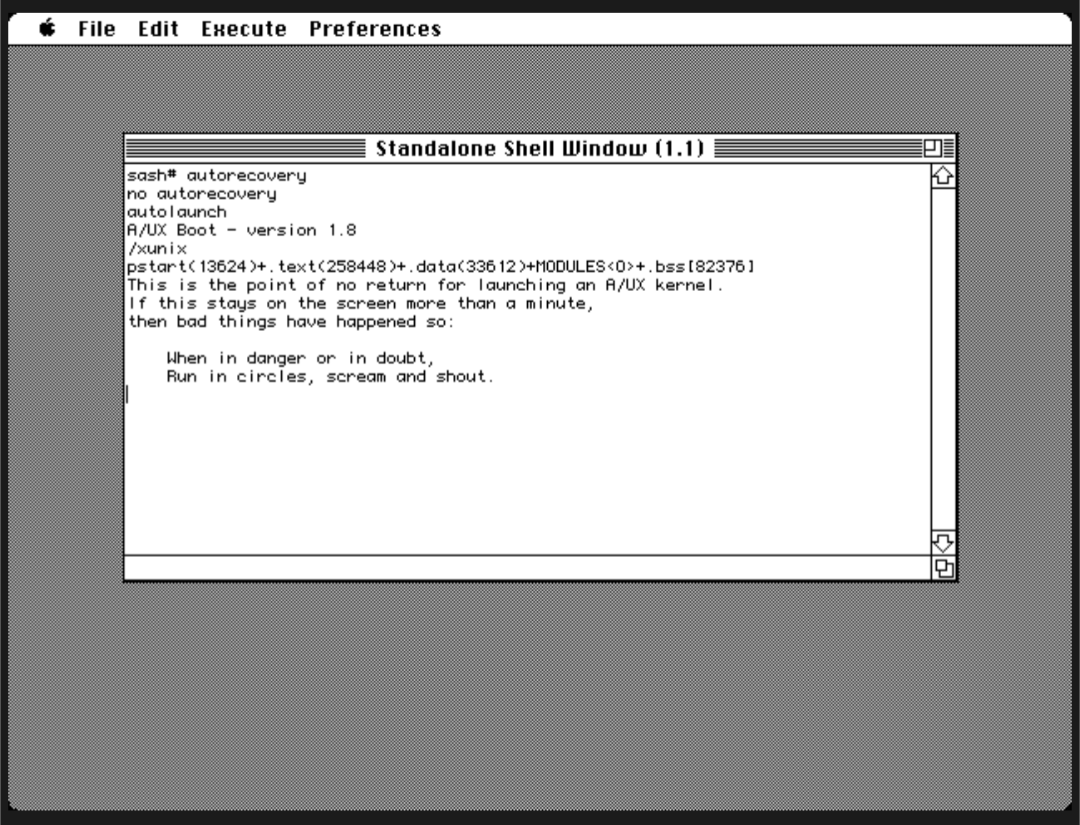This screenshot has height=825, width=1080.
Task: Click the scroll down arrow in shell window
Action: tap(943, 543)
